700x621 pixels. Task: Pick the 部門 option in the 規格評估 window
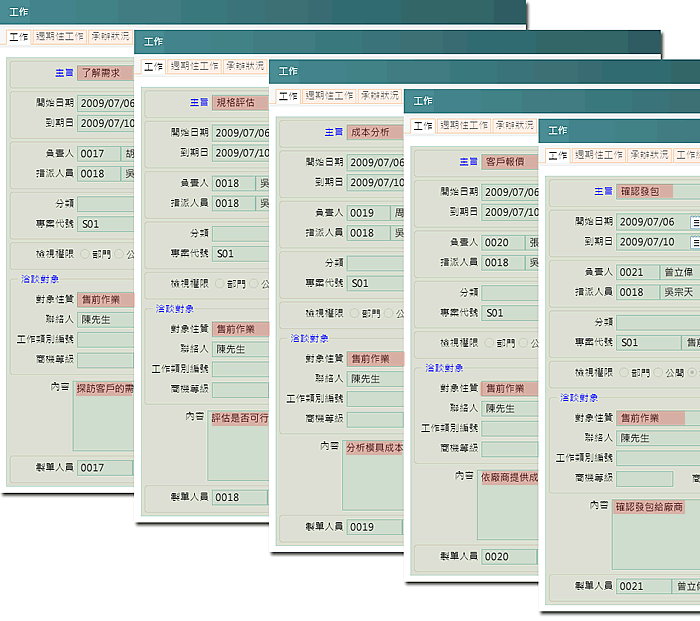[x=220, y=283]
